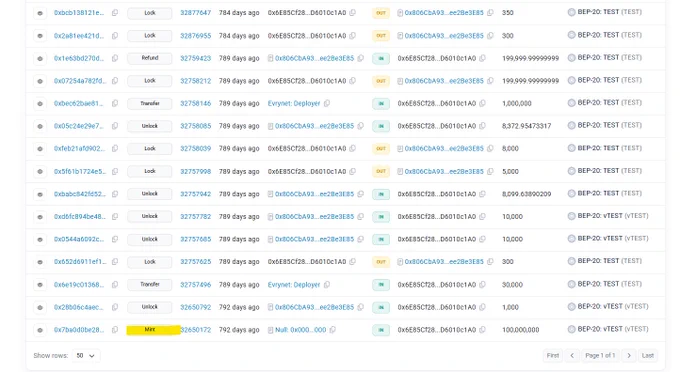The image size is (680, 372).
Task: View details of Mint transaction 0x7ba0d0be28
Action: click(x=40, y=330)
